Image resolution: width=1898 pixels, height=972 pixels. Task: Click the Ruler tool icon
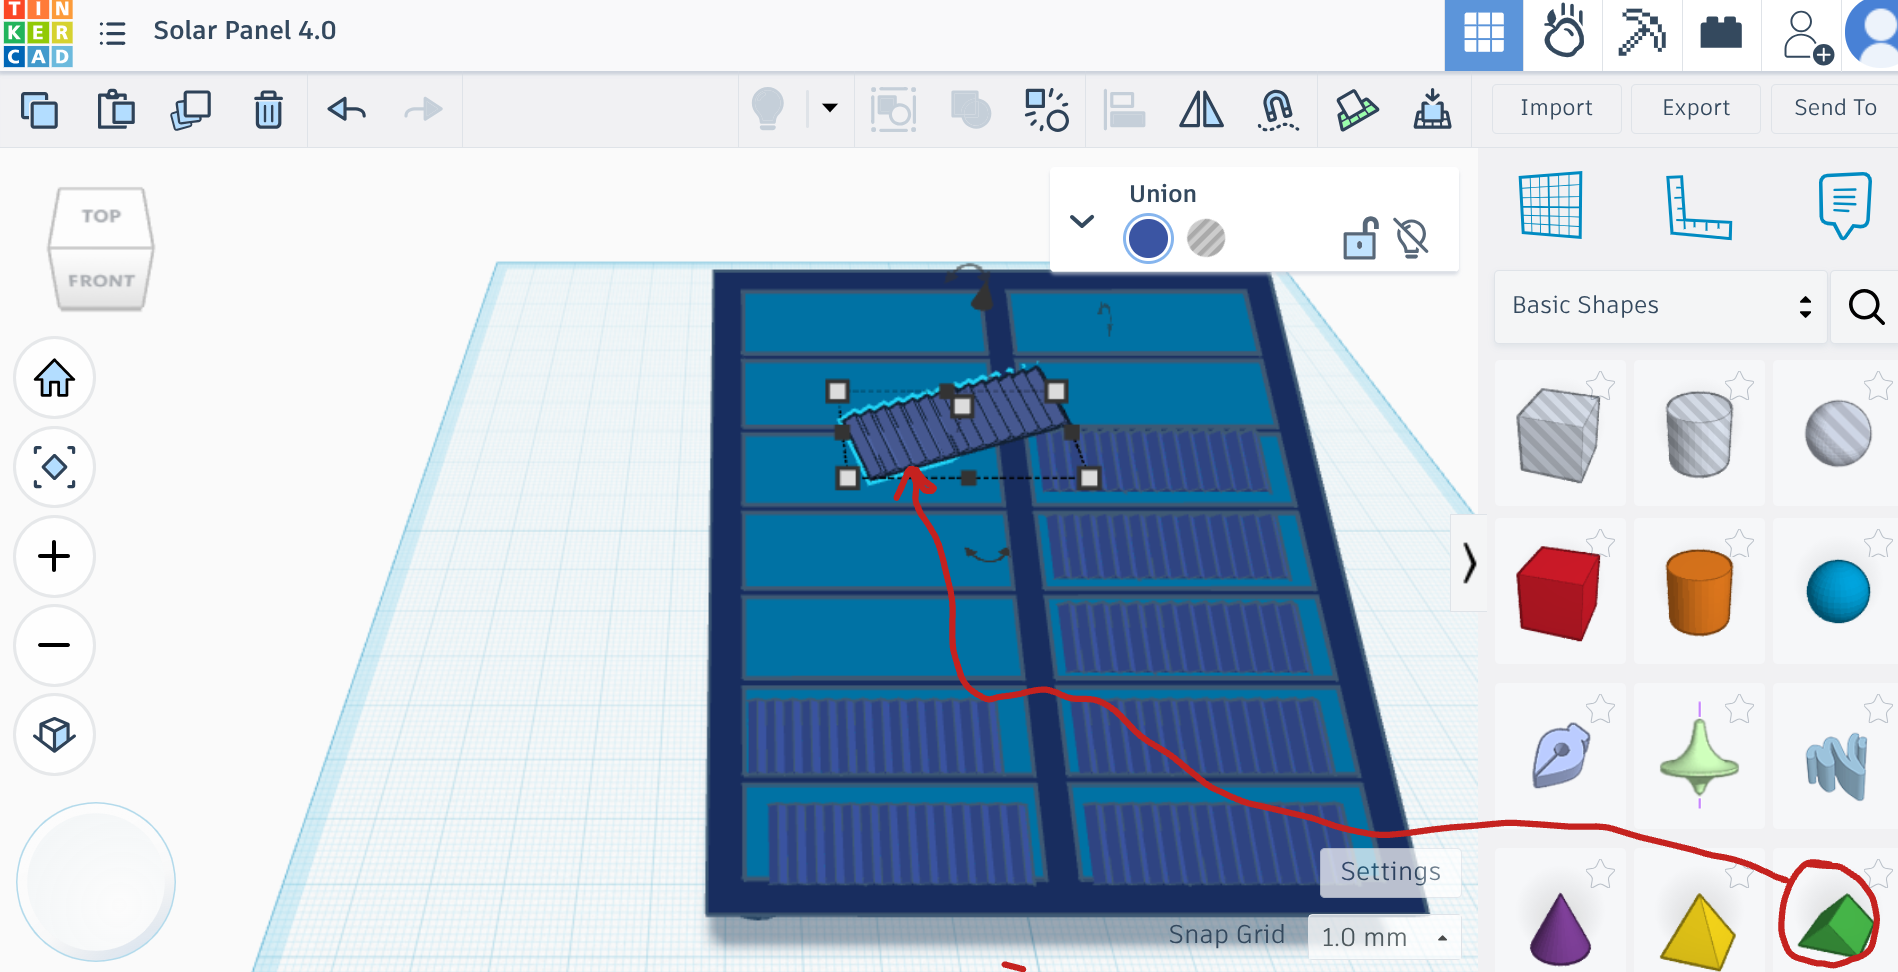pyautogui.click(x=1698, y=207)
